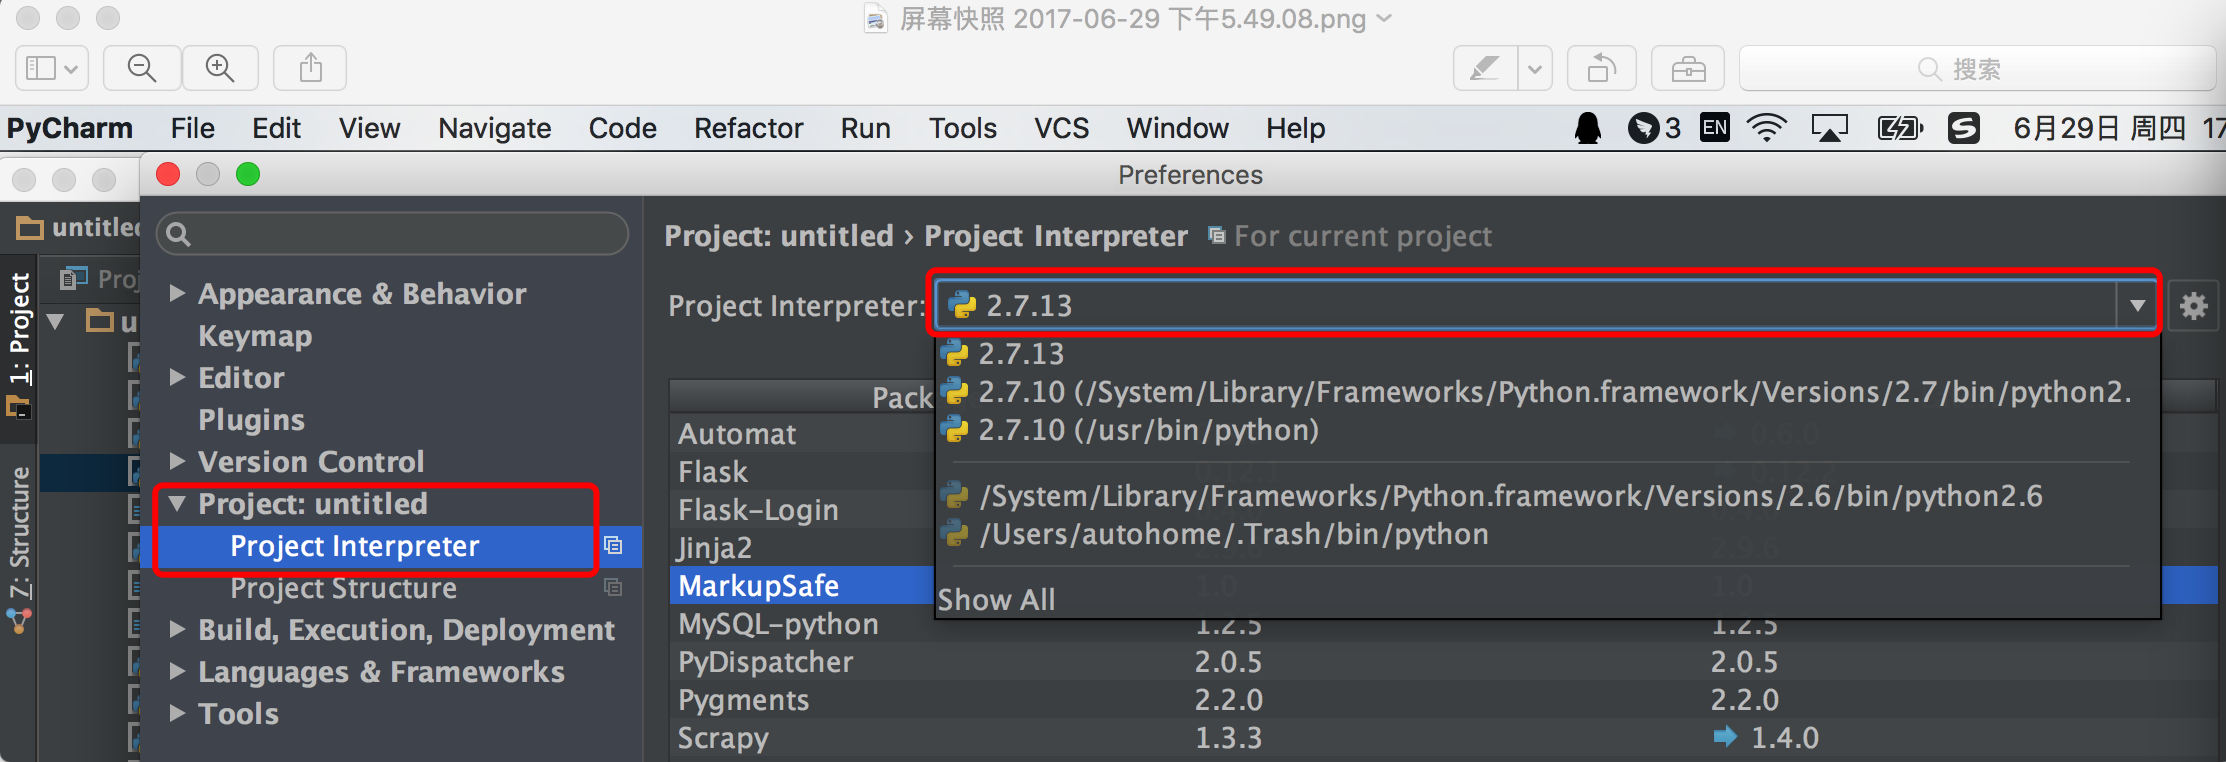Open the File menu

pos(192,128)
